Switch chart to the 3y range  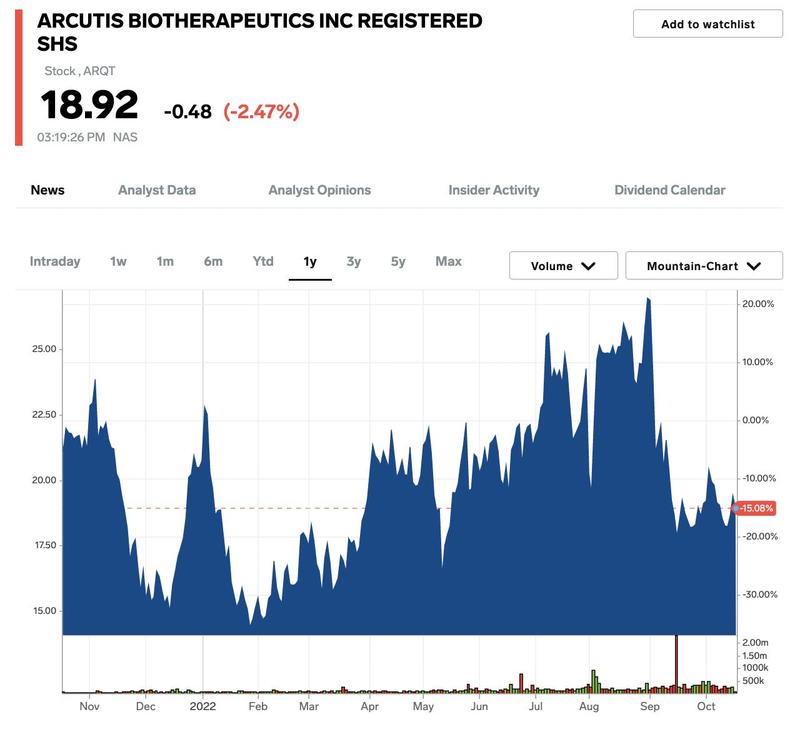[354, 262]
